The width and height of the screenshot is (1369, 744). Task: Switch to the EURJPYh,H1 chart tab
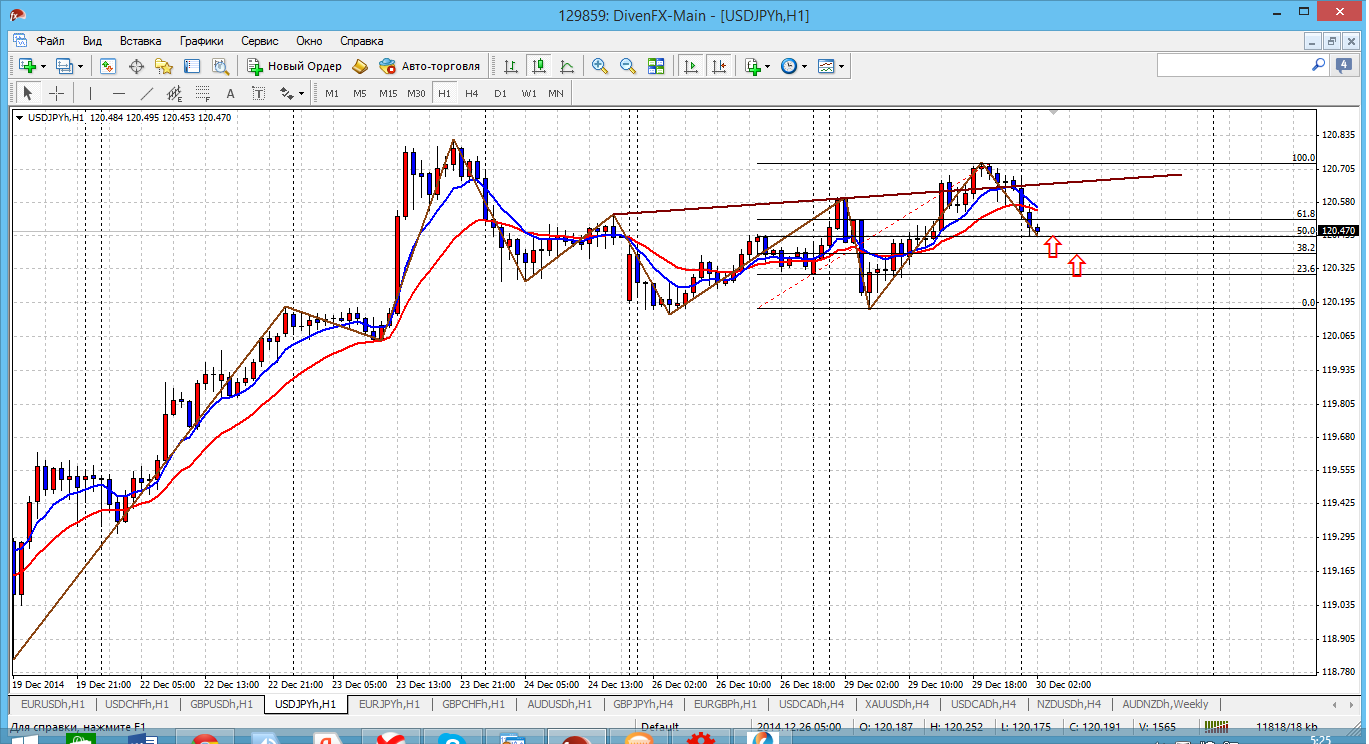point(389,704)
